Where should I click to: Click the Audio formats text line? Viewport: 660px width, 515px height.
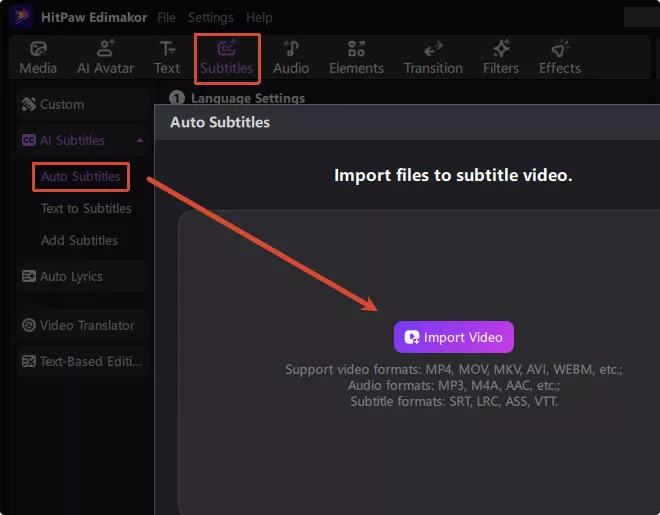[454, 385]
